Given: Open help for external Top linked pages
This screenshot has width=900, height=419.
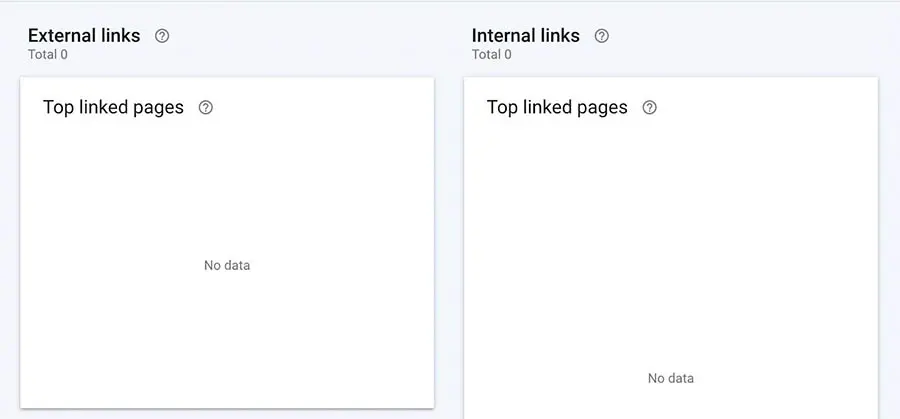Looking at the screenshot, I should (x=206, y=108).
